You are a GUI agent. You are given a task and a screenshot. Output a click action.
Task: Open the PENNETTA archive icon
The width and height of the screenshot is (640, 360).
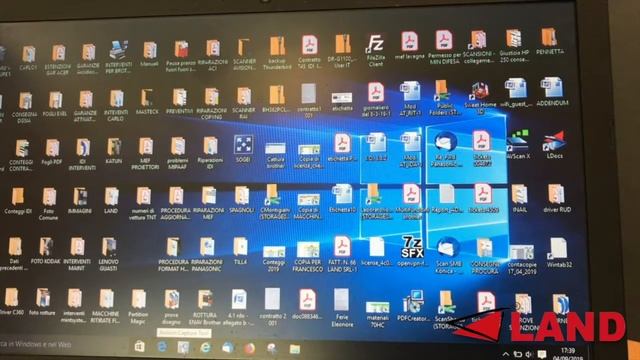tap(549, 38)
